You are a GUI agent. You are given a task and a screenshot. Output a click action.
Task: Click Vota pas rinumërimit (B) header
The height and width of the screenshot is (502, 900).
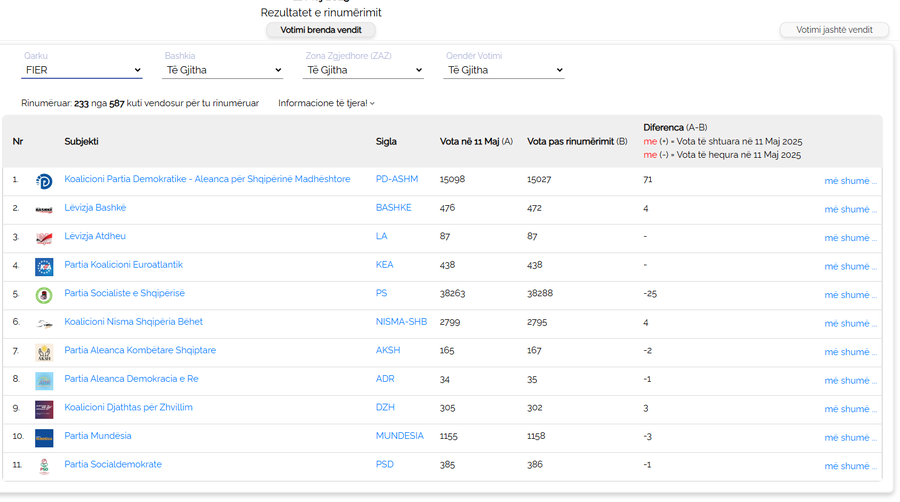coord(577,141)
